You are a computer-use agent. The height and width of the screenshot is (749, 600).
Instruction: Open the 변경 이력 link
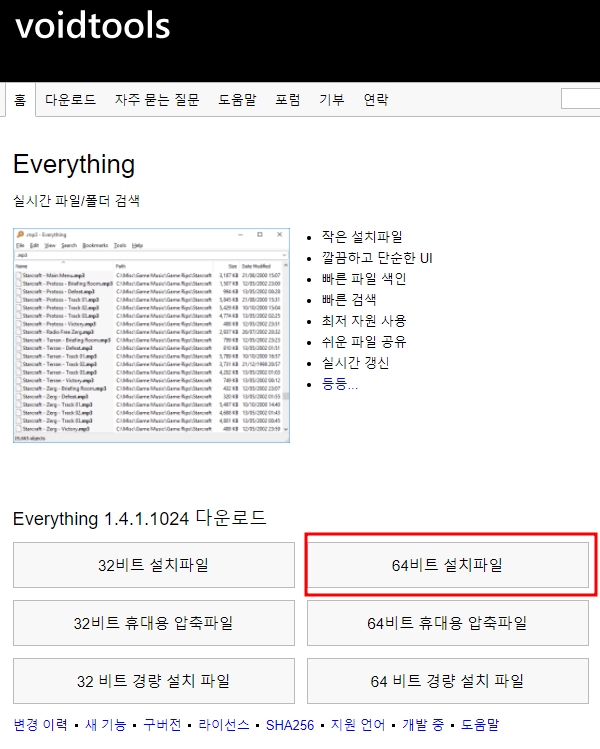pos(41,725)
